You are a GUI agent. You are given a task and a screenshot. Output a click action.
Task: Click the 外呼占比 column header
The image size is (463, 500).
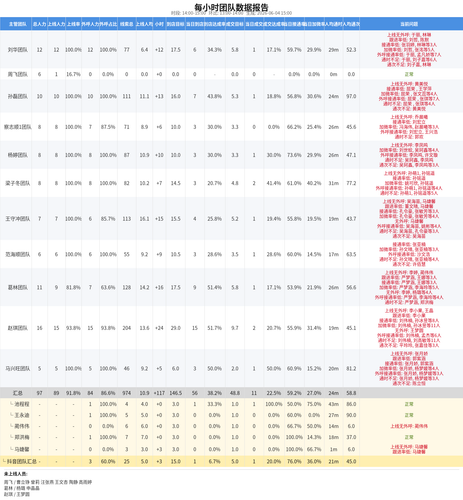[x=108, y=24]
